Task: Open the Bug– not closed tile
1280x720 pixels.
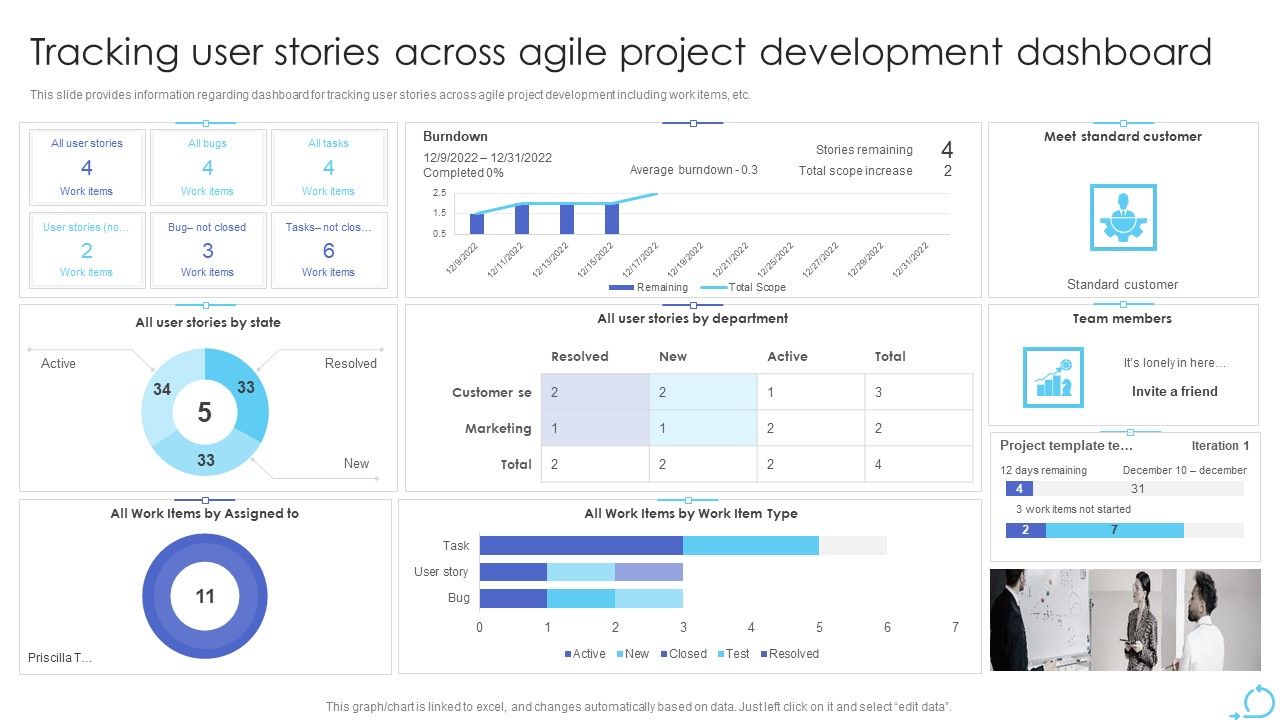Action: tap(208, 250)
